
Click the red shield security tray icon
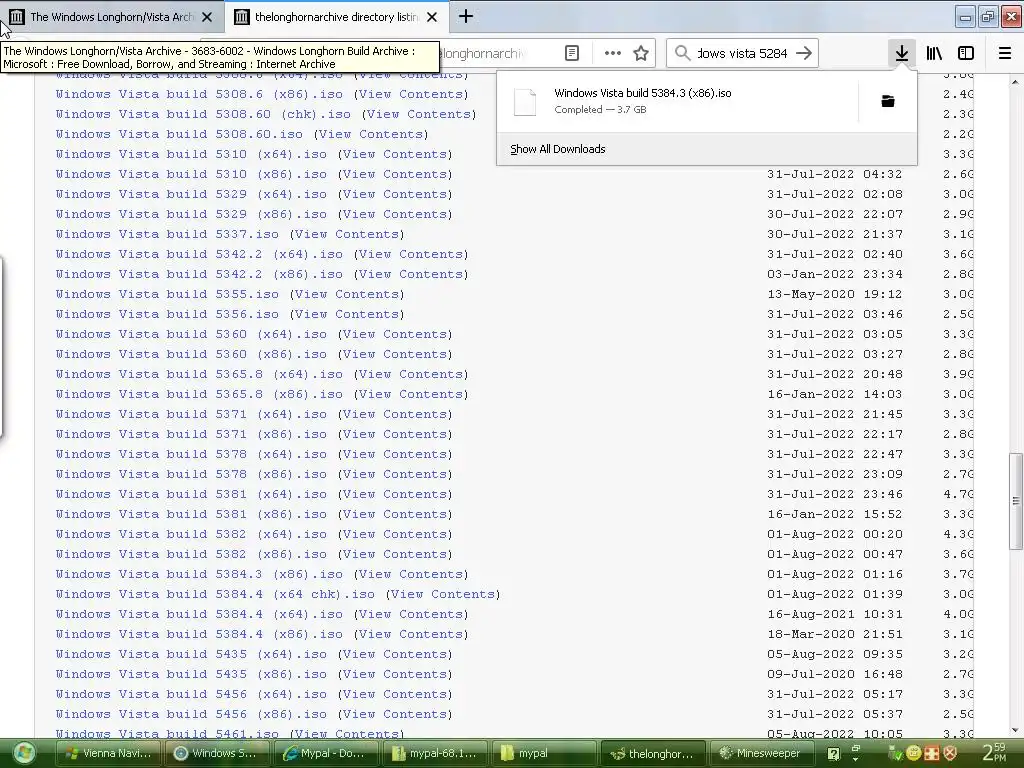click(950, 753)
